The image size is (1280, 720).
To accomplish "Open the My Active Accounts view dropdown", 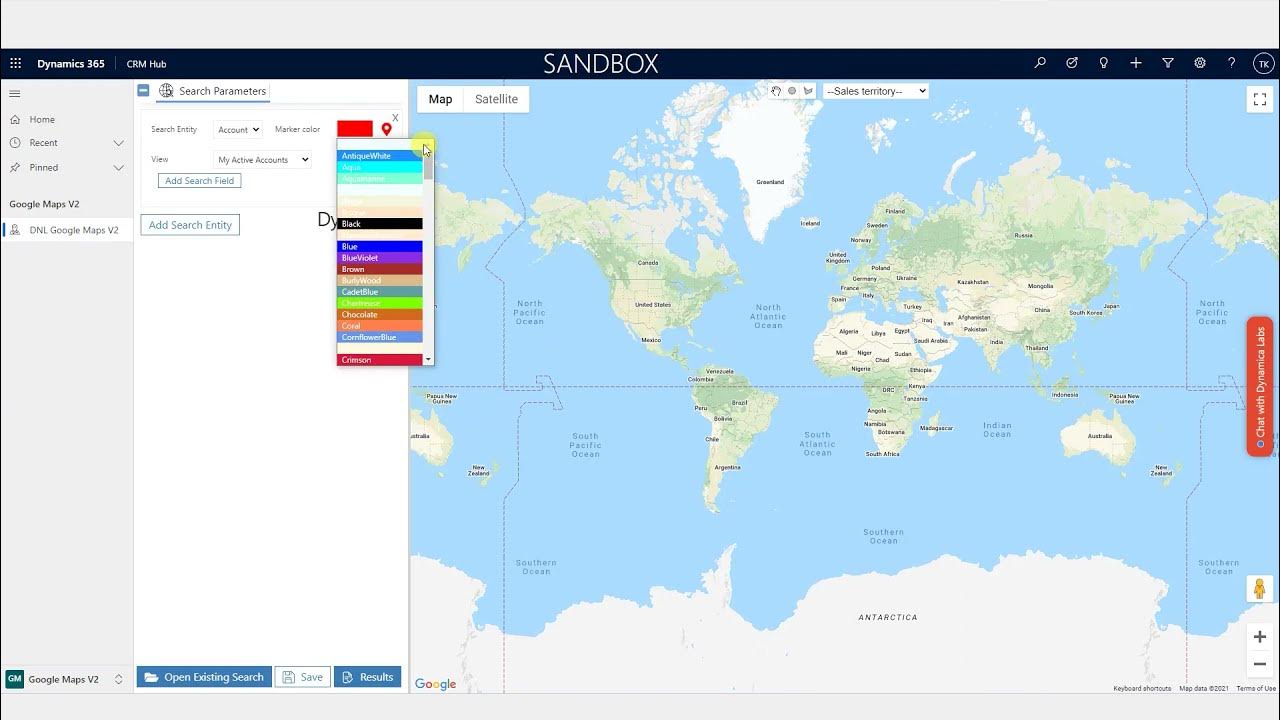I will pyautogui.click(x=263, y=160).
